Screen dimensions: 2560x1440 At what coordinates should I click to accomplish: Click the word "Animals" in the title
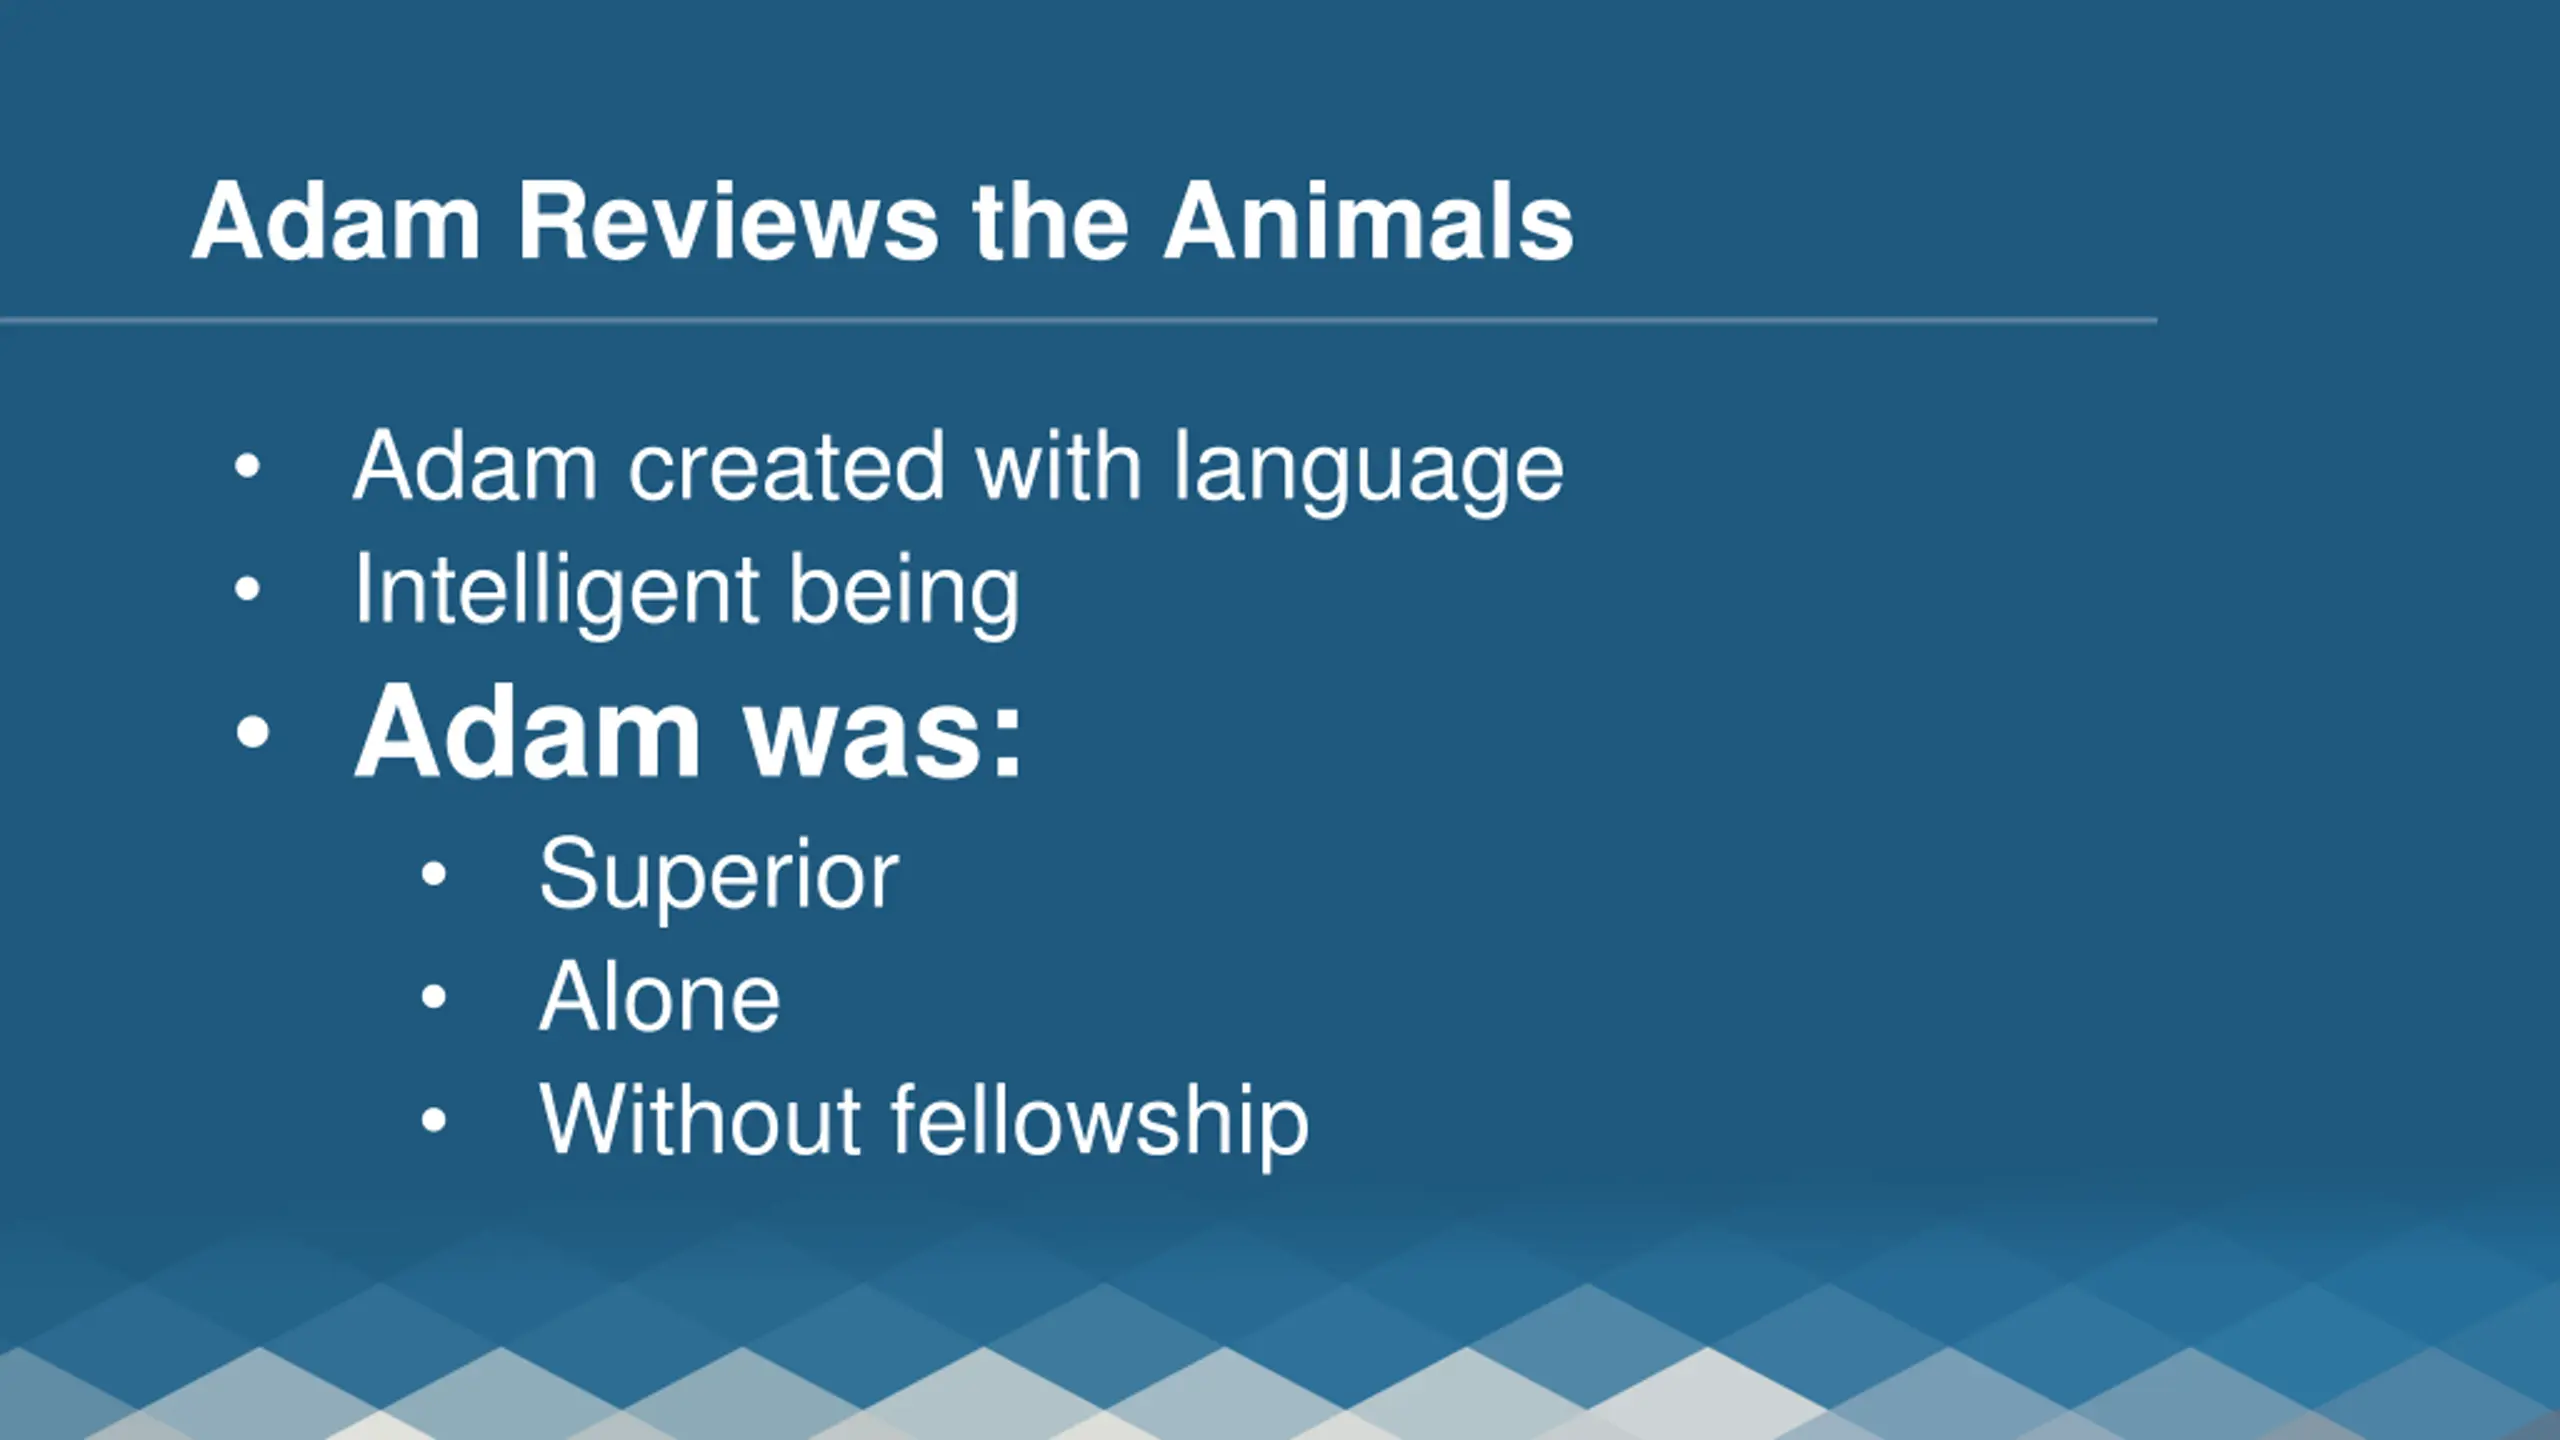1368,222
